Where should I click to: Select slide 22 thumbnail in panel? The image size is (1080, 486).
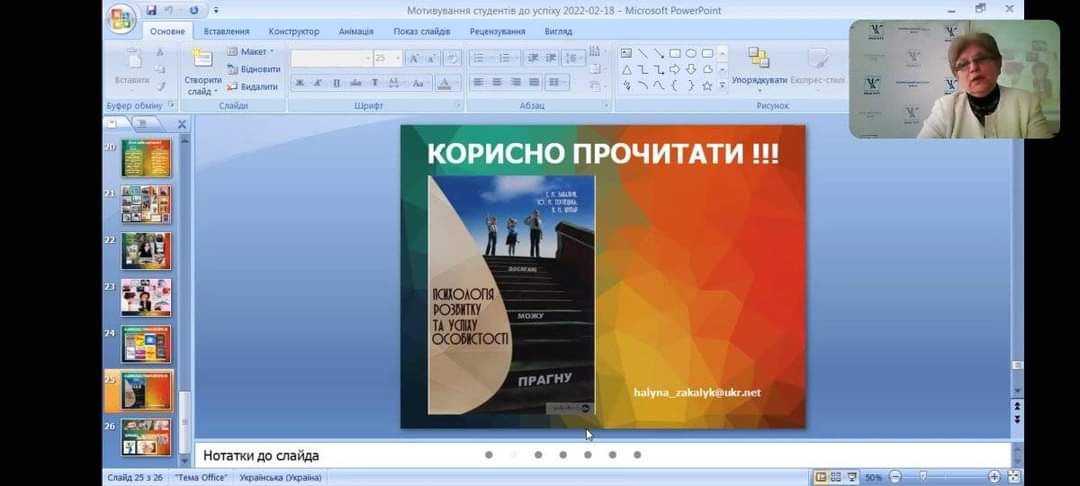pos(146,251)
